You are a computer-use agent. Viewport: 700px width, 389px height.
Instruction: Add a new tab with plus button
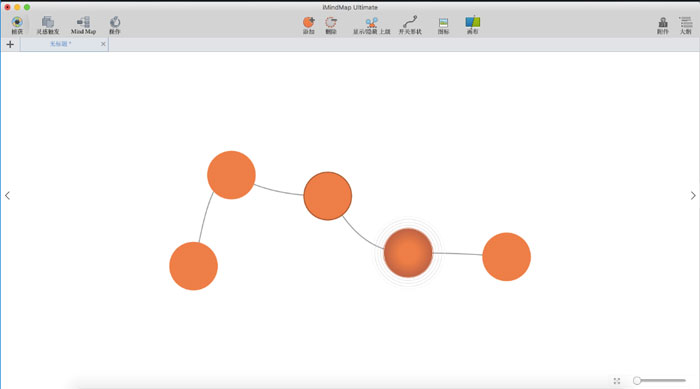10,44
